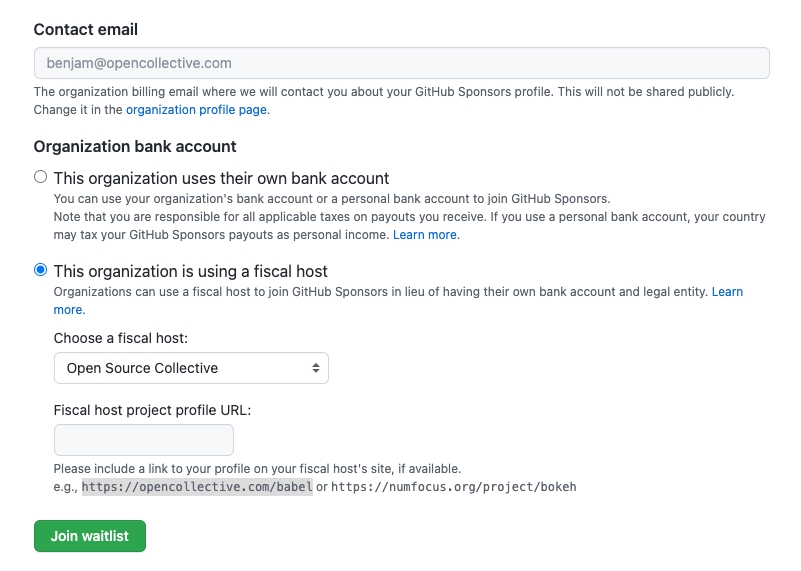Click the "Organization bank account" heading
The image size is (801, 571).
pos(135,146)
